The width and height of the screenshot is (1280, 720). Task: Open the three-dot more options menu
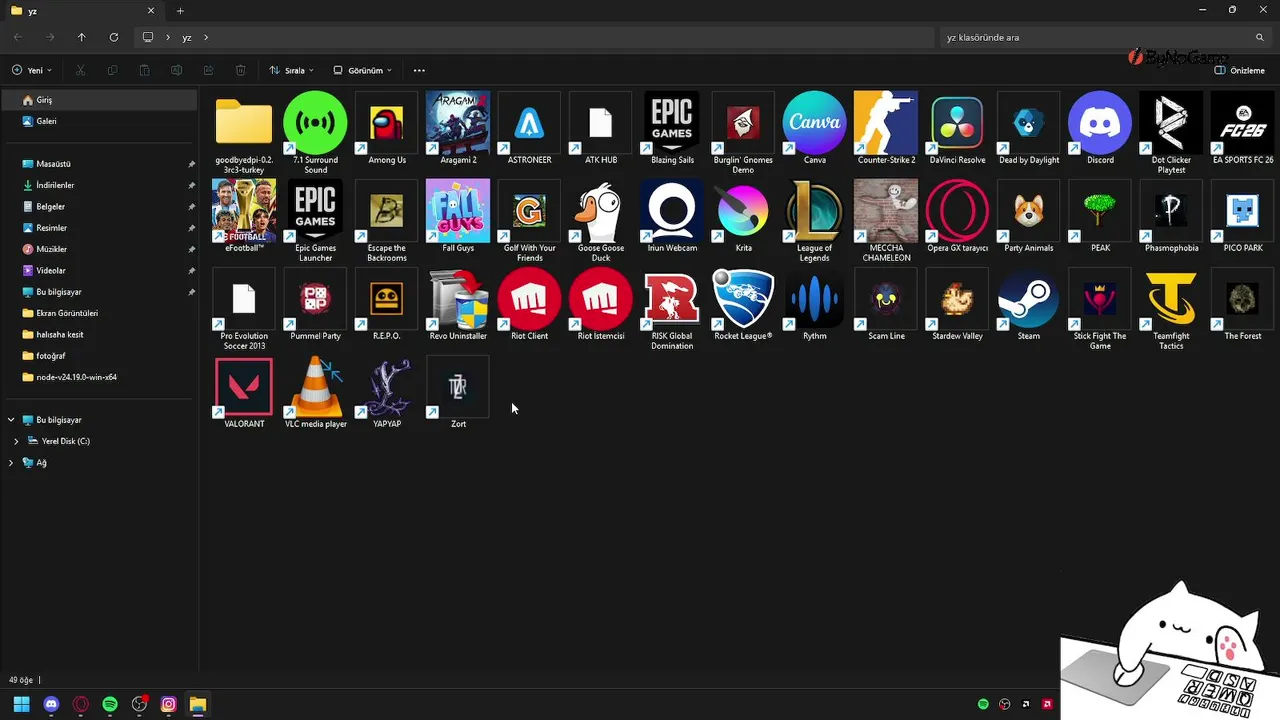[419, 71]
